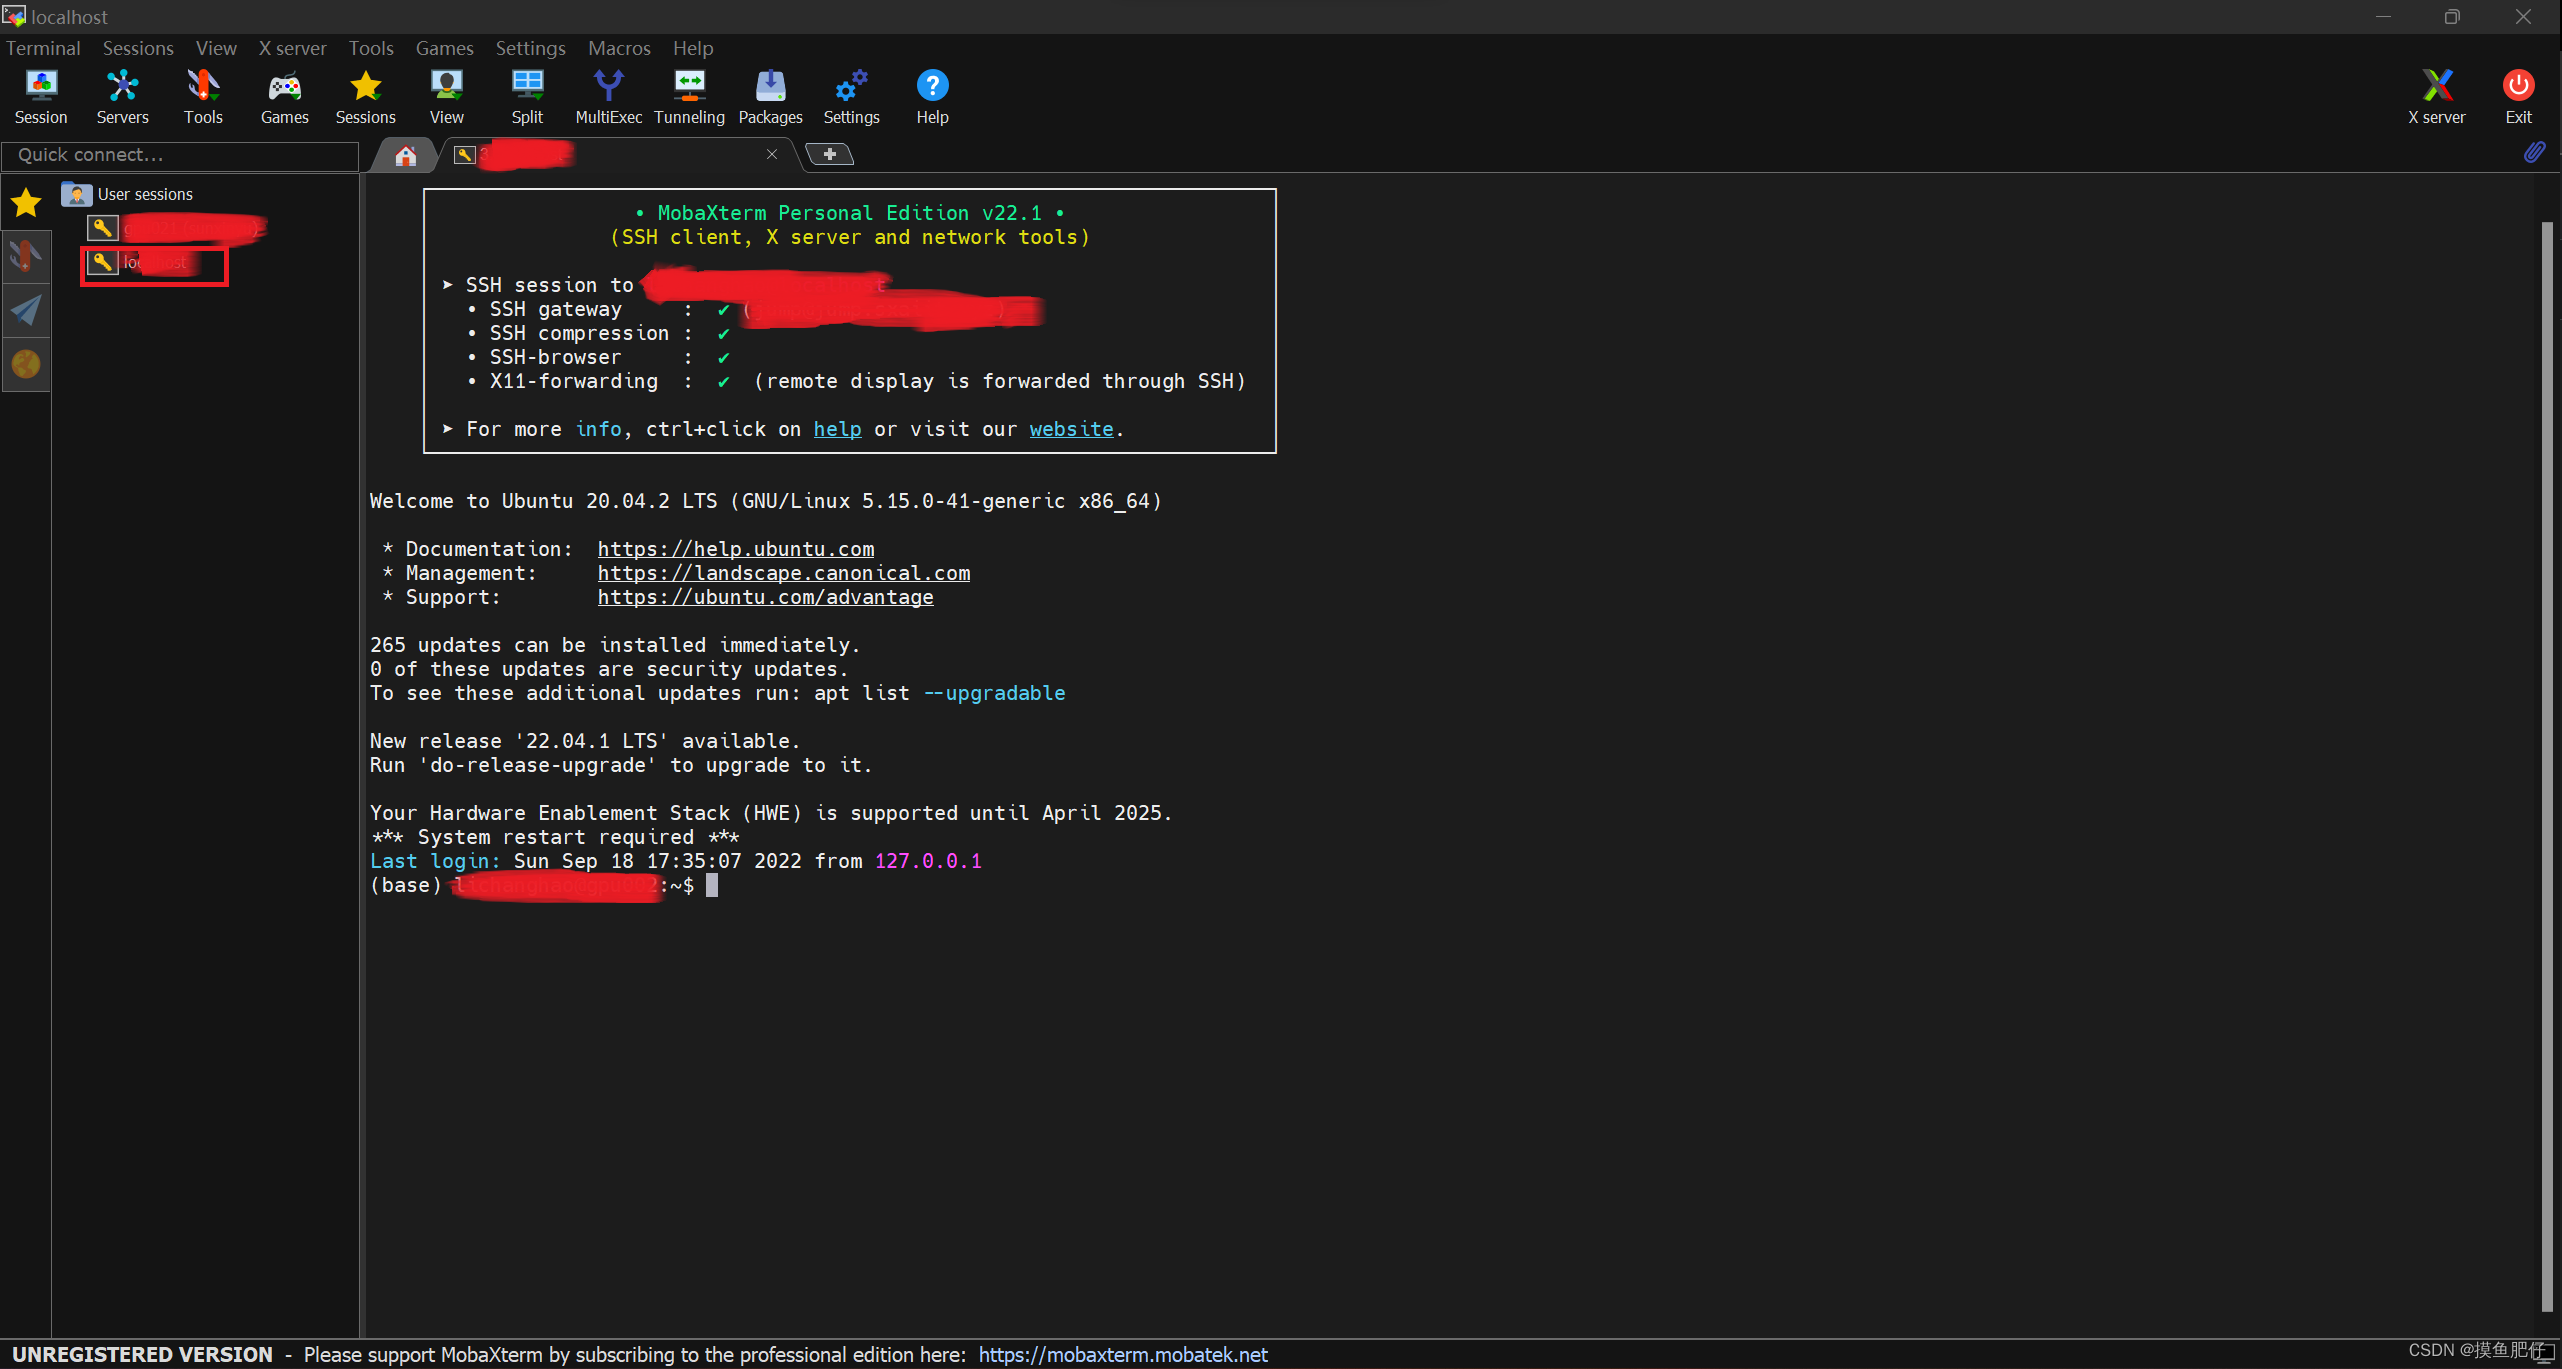The width and height of the screenshot is (2562, 1369).
Task: Open the Tunneling configuration
Action: (x=689, y=95)
